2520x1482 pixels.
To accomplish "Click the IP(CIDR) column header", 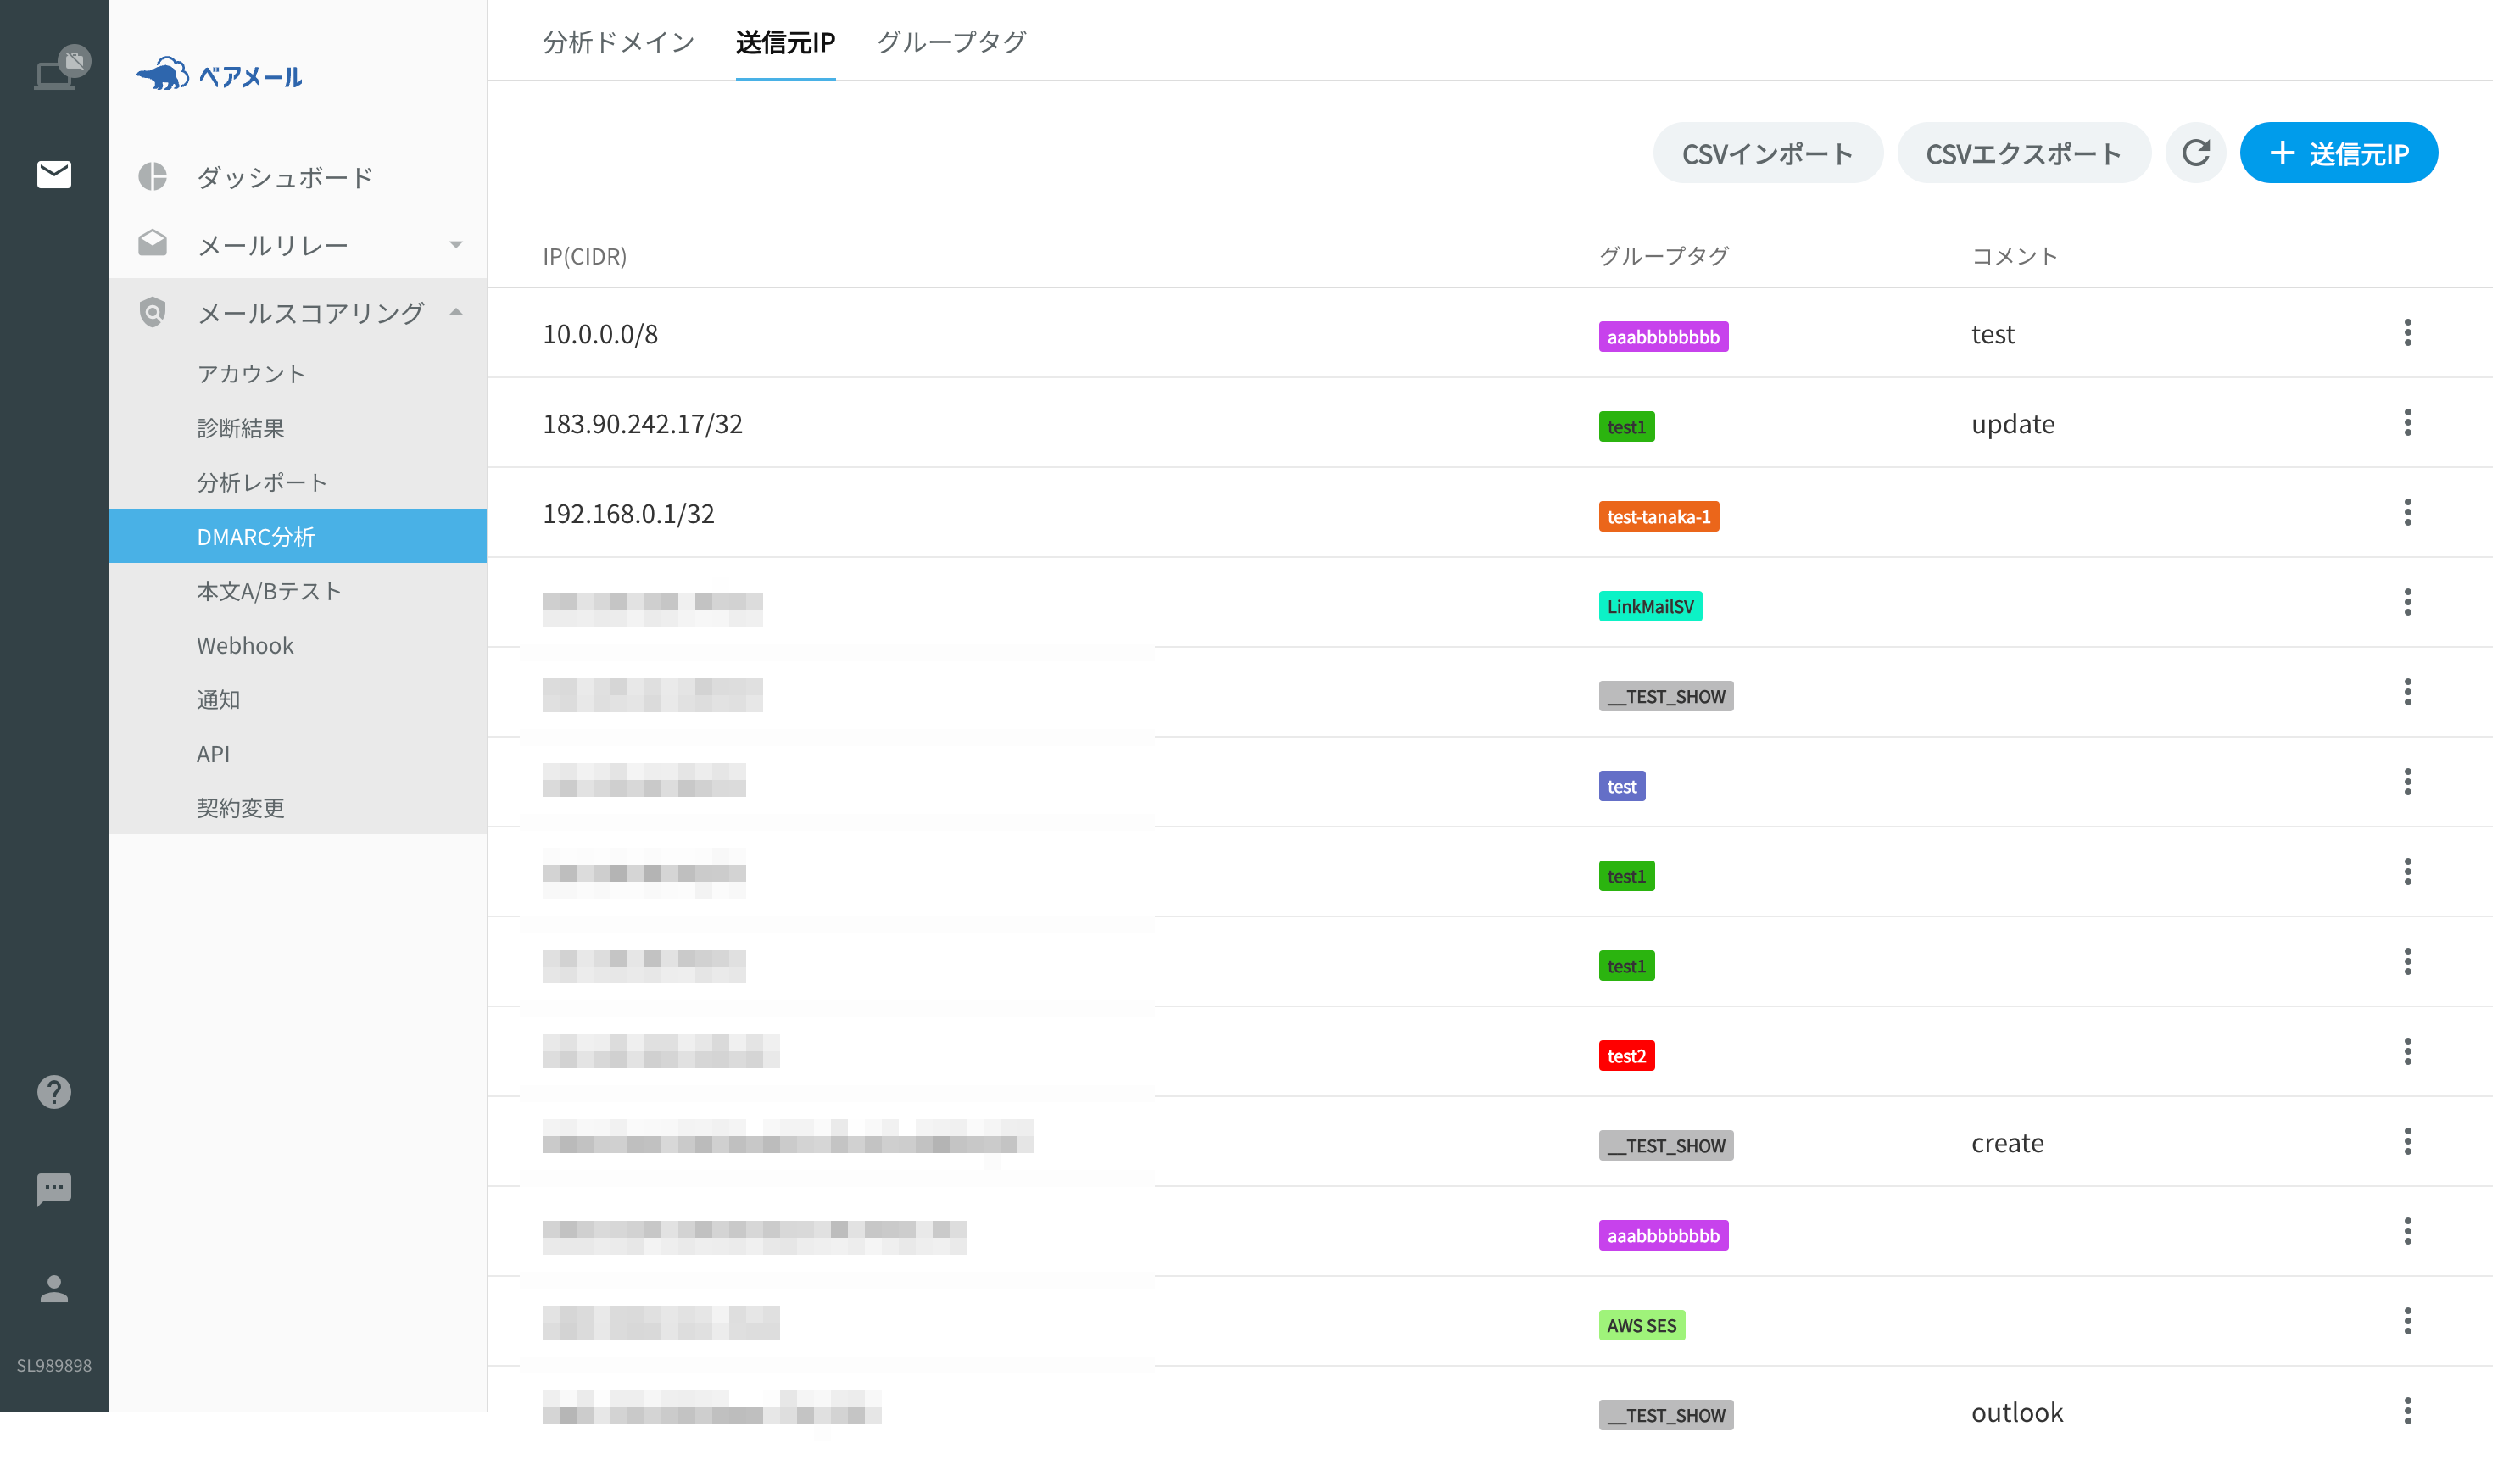I will pos(585,257).
